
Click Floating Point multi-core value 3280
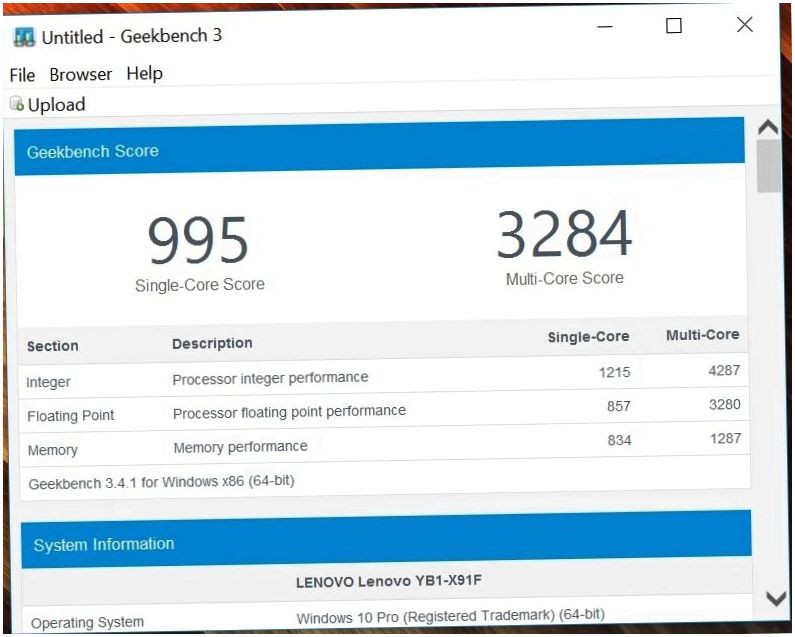pos(725,404)
